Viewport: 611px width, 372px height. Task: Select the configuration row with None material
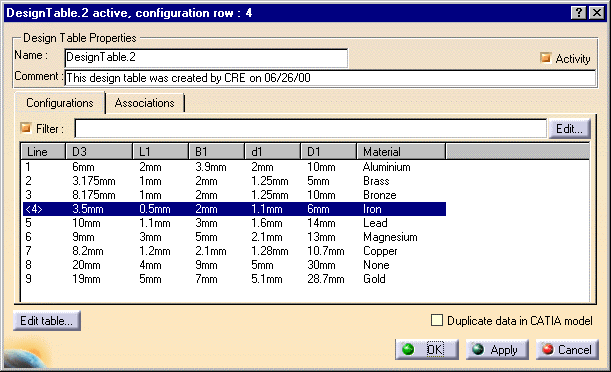(234, 265)
